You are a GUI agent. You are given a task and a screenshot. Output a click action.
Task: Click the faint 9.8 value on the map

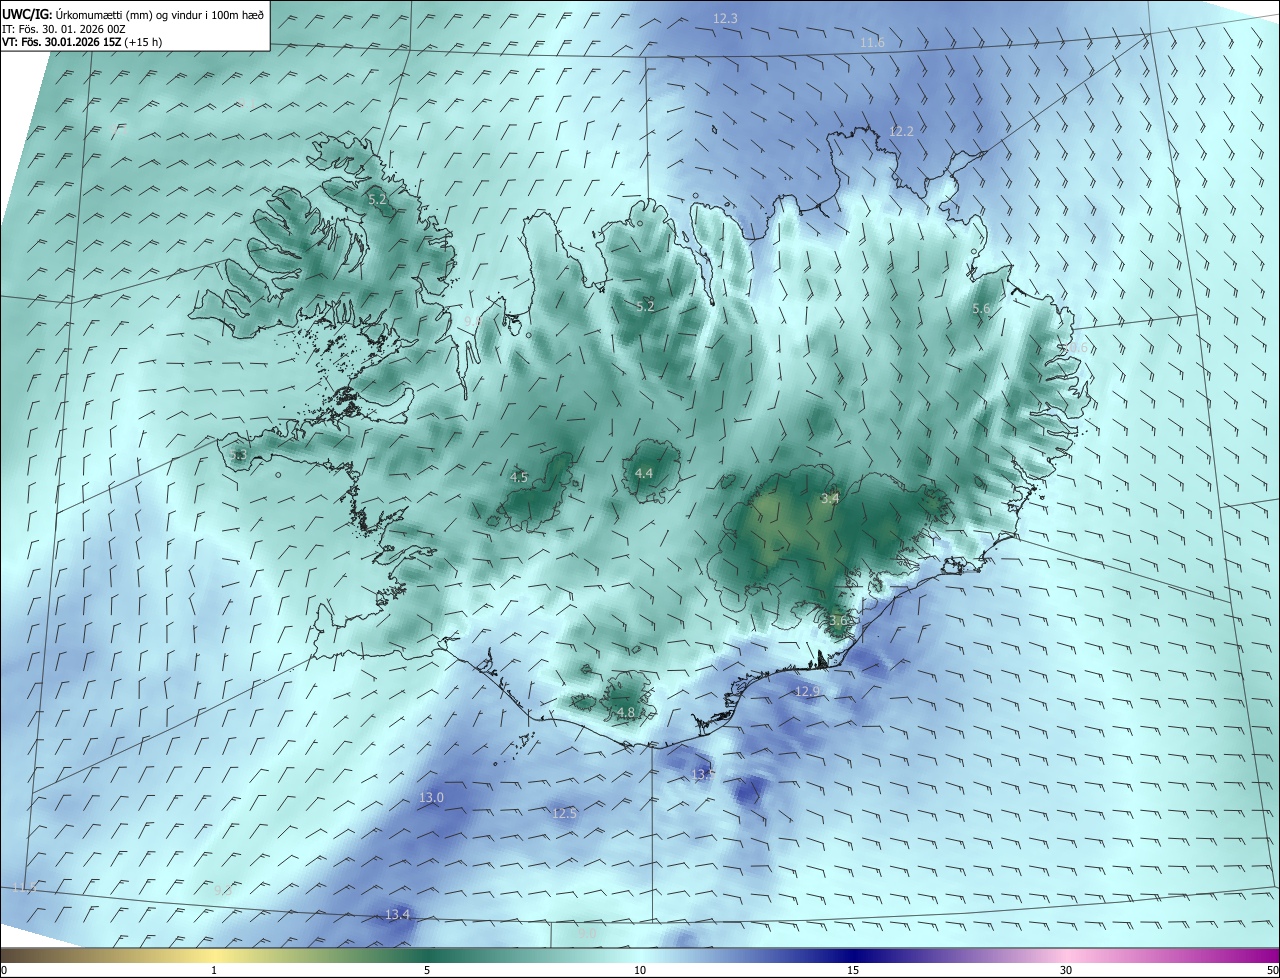(x=473, y=321)
